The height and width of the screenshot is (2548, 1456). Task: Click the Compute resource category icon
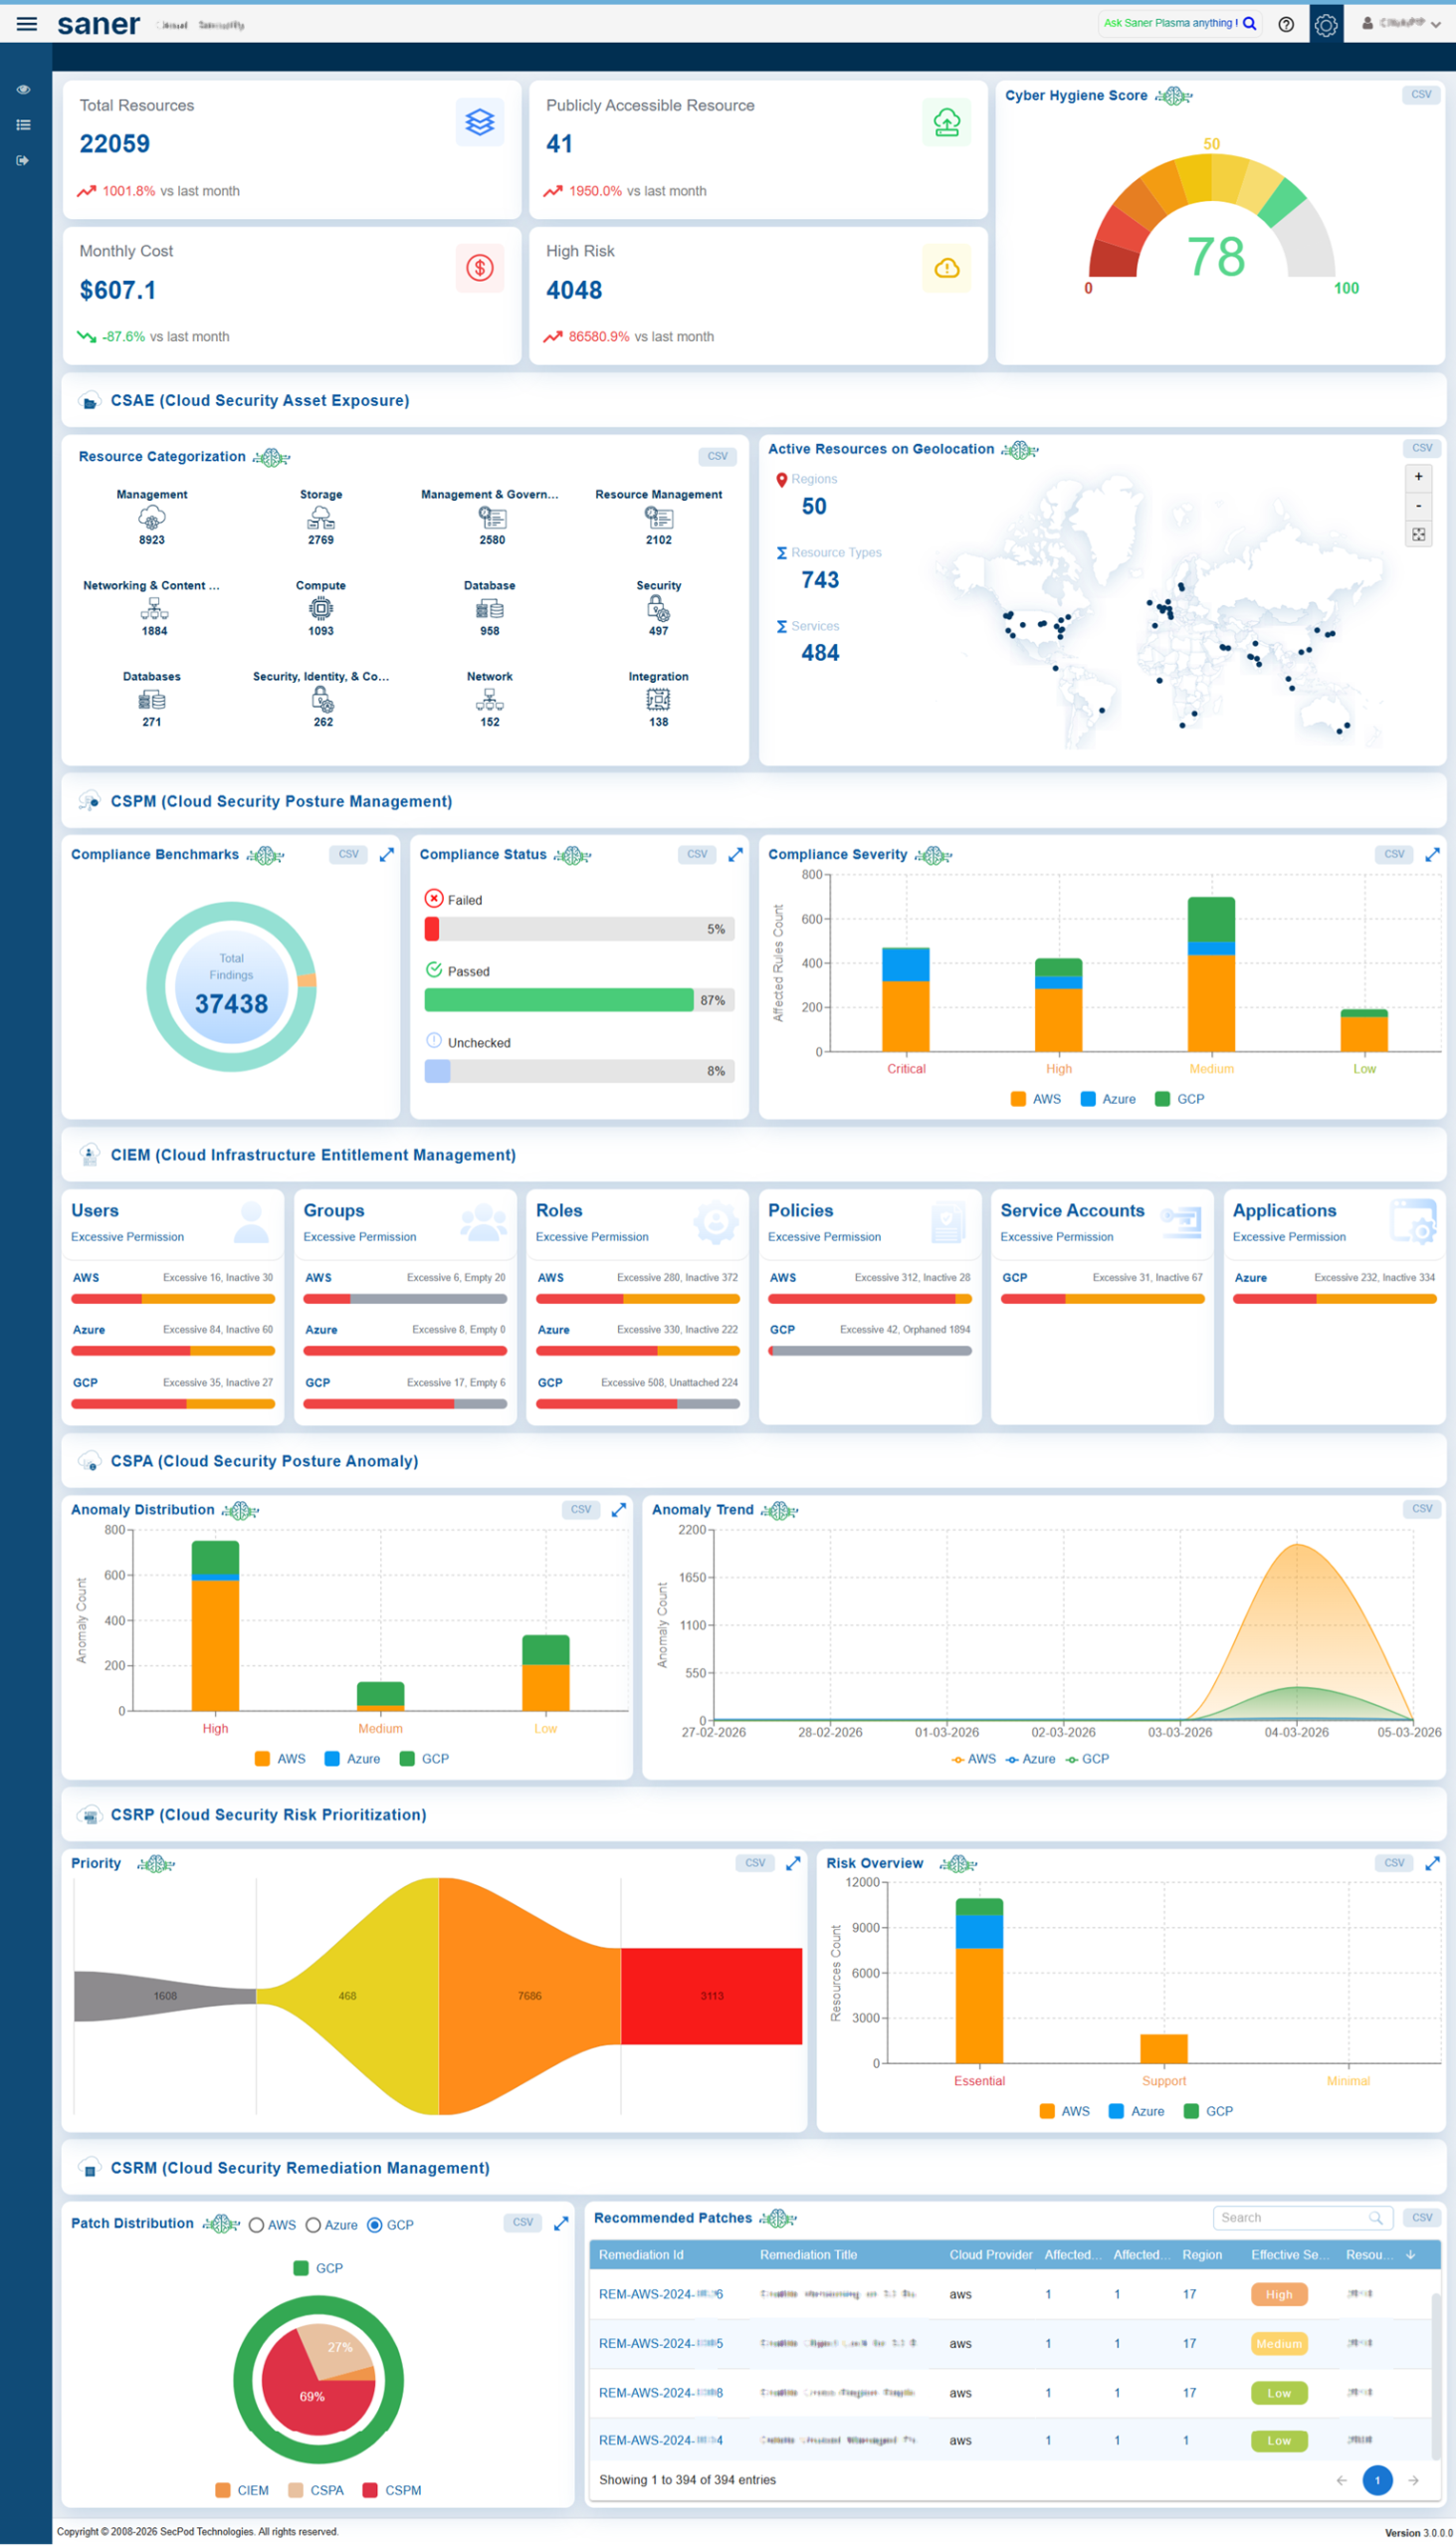(x=320, y=608)
